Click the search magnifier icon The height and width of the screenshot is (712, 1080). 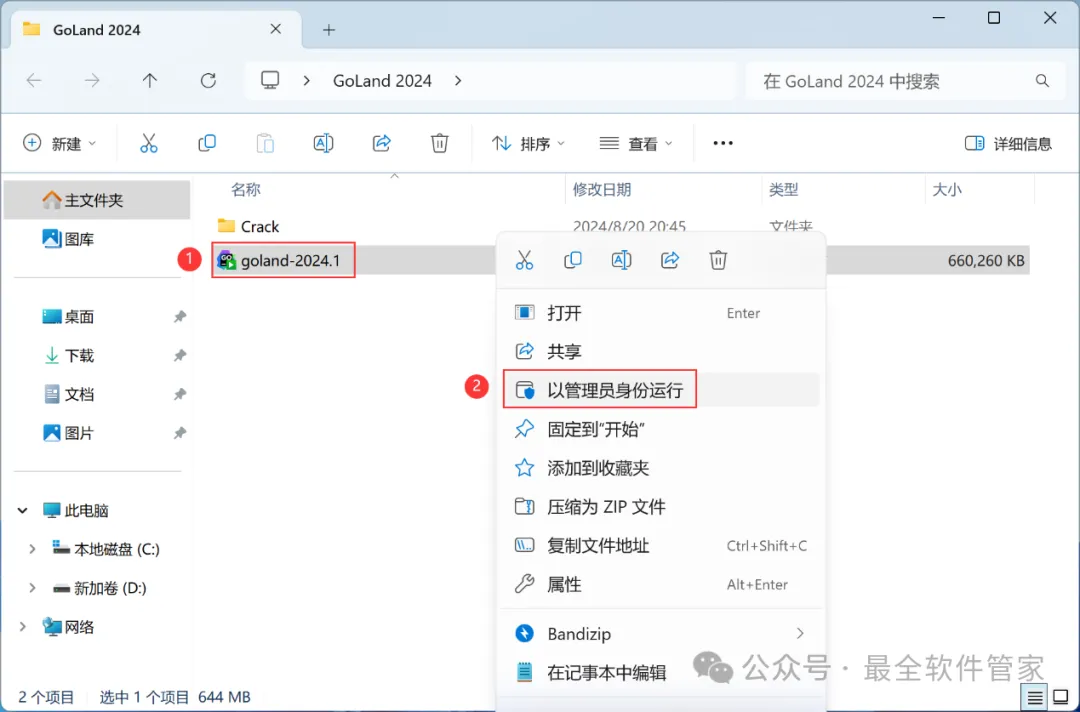(1042, 81)
